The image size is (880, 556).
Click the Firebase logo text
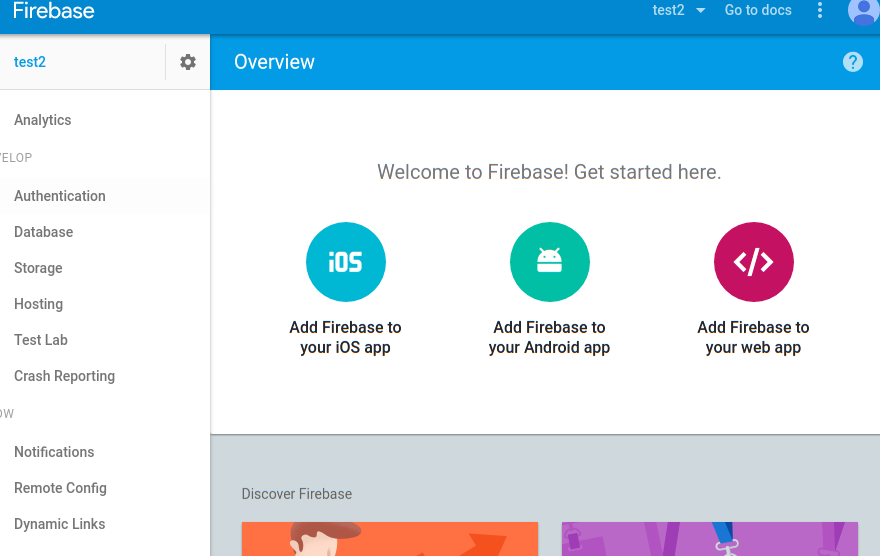53,11
